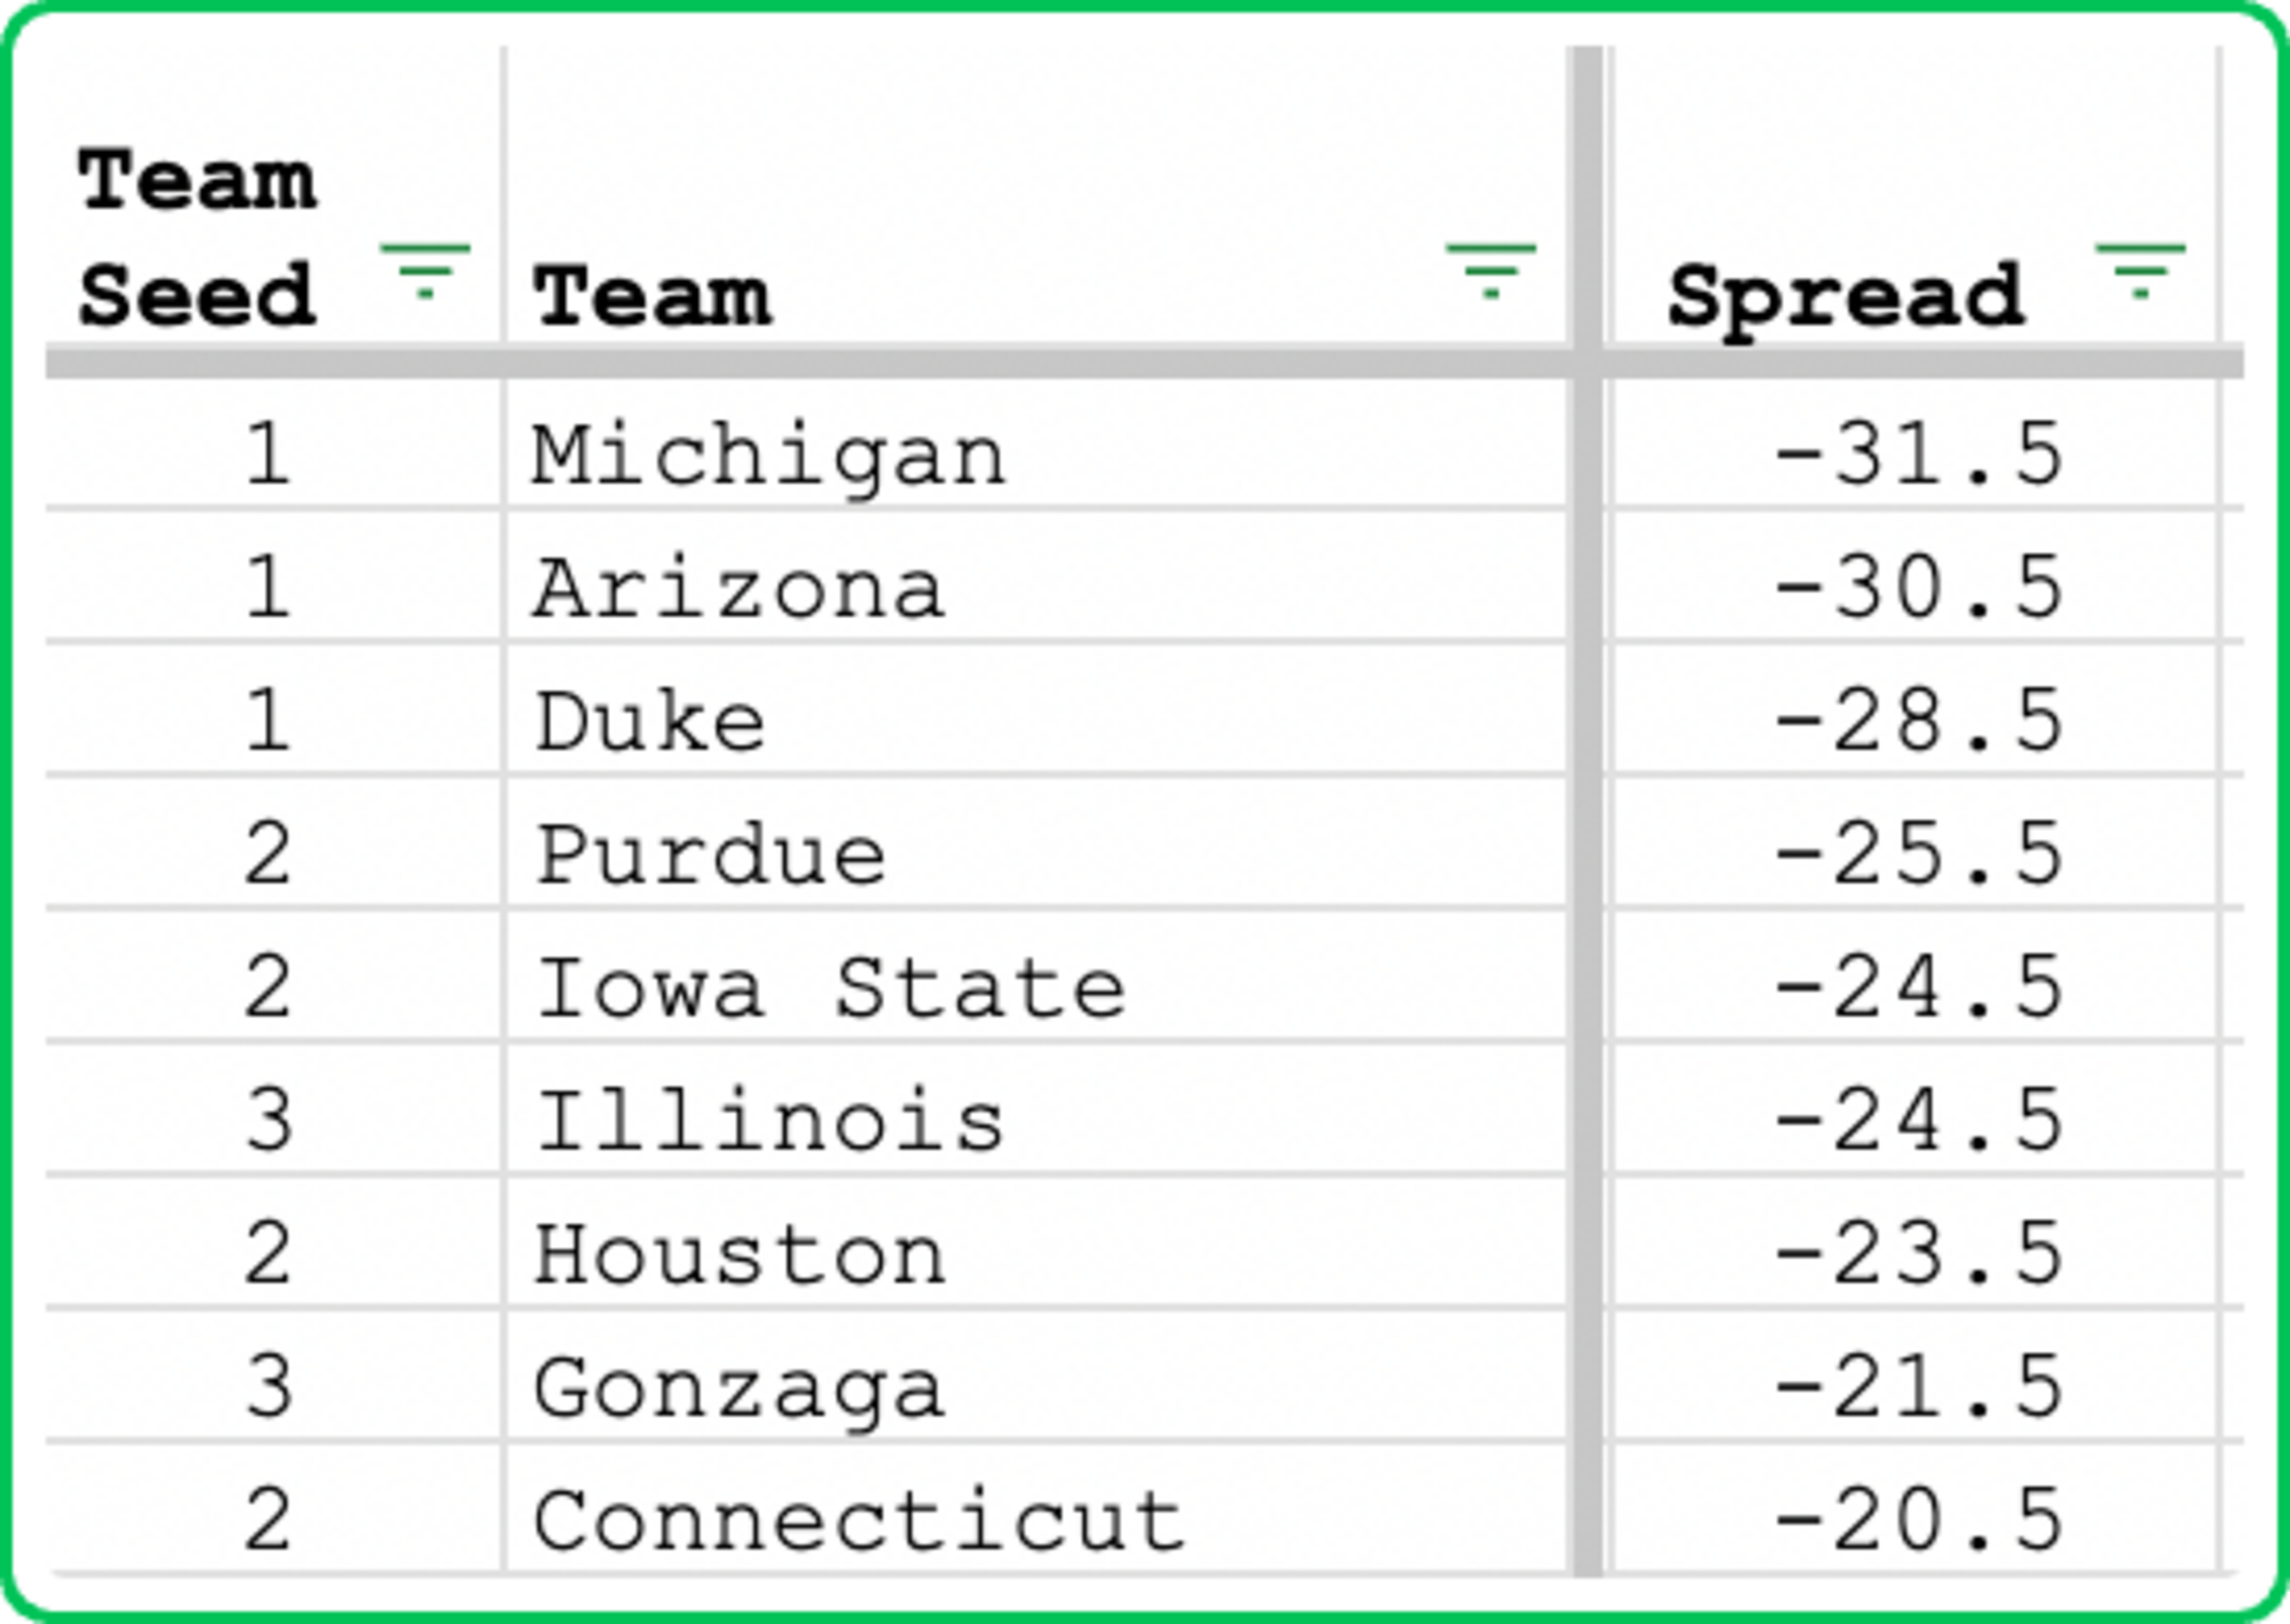Select the Gonzaga team cell
Screen dimensions: 2290x1624
[x=738, y=1388]
